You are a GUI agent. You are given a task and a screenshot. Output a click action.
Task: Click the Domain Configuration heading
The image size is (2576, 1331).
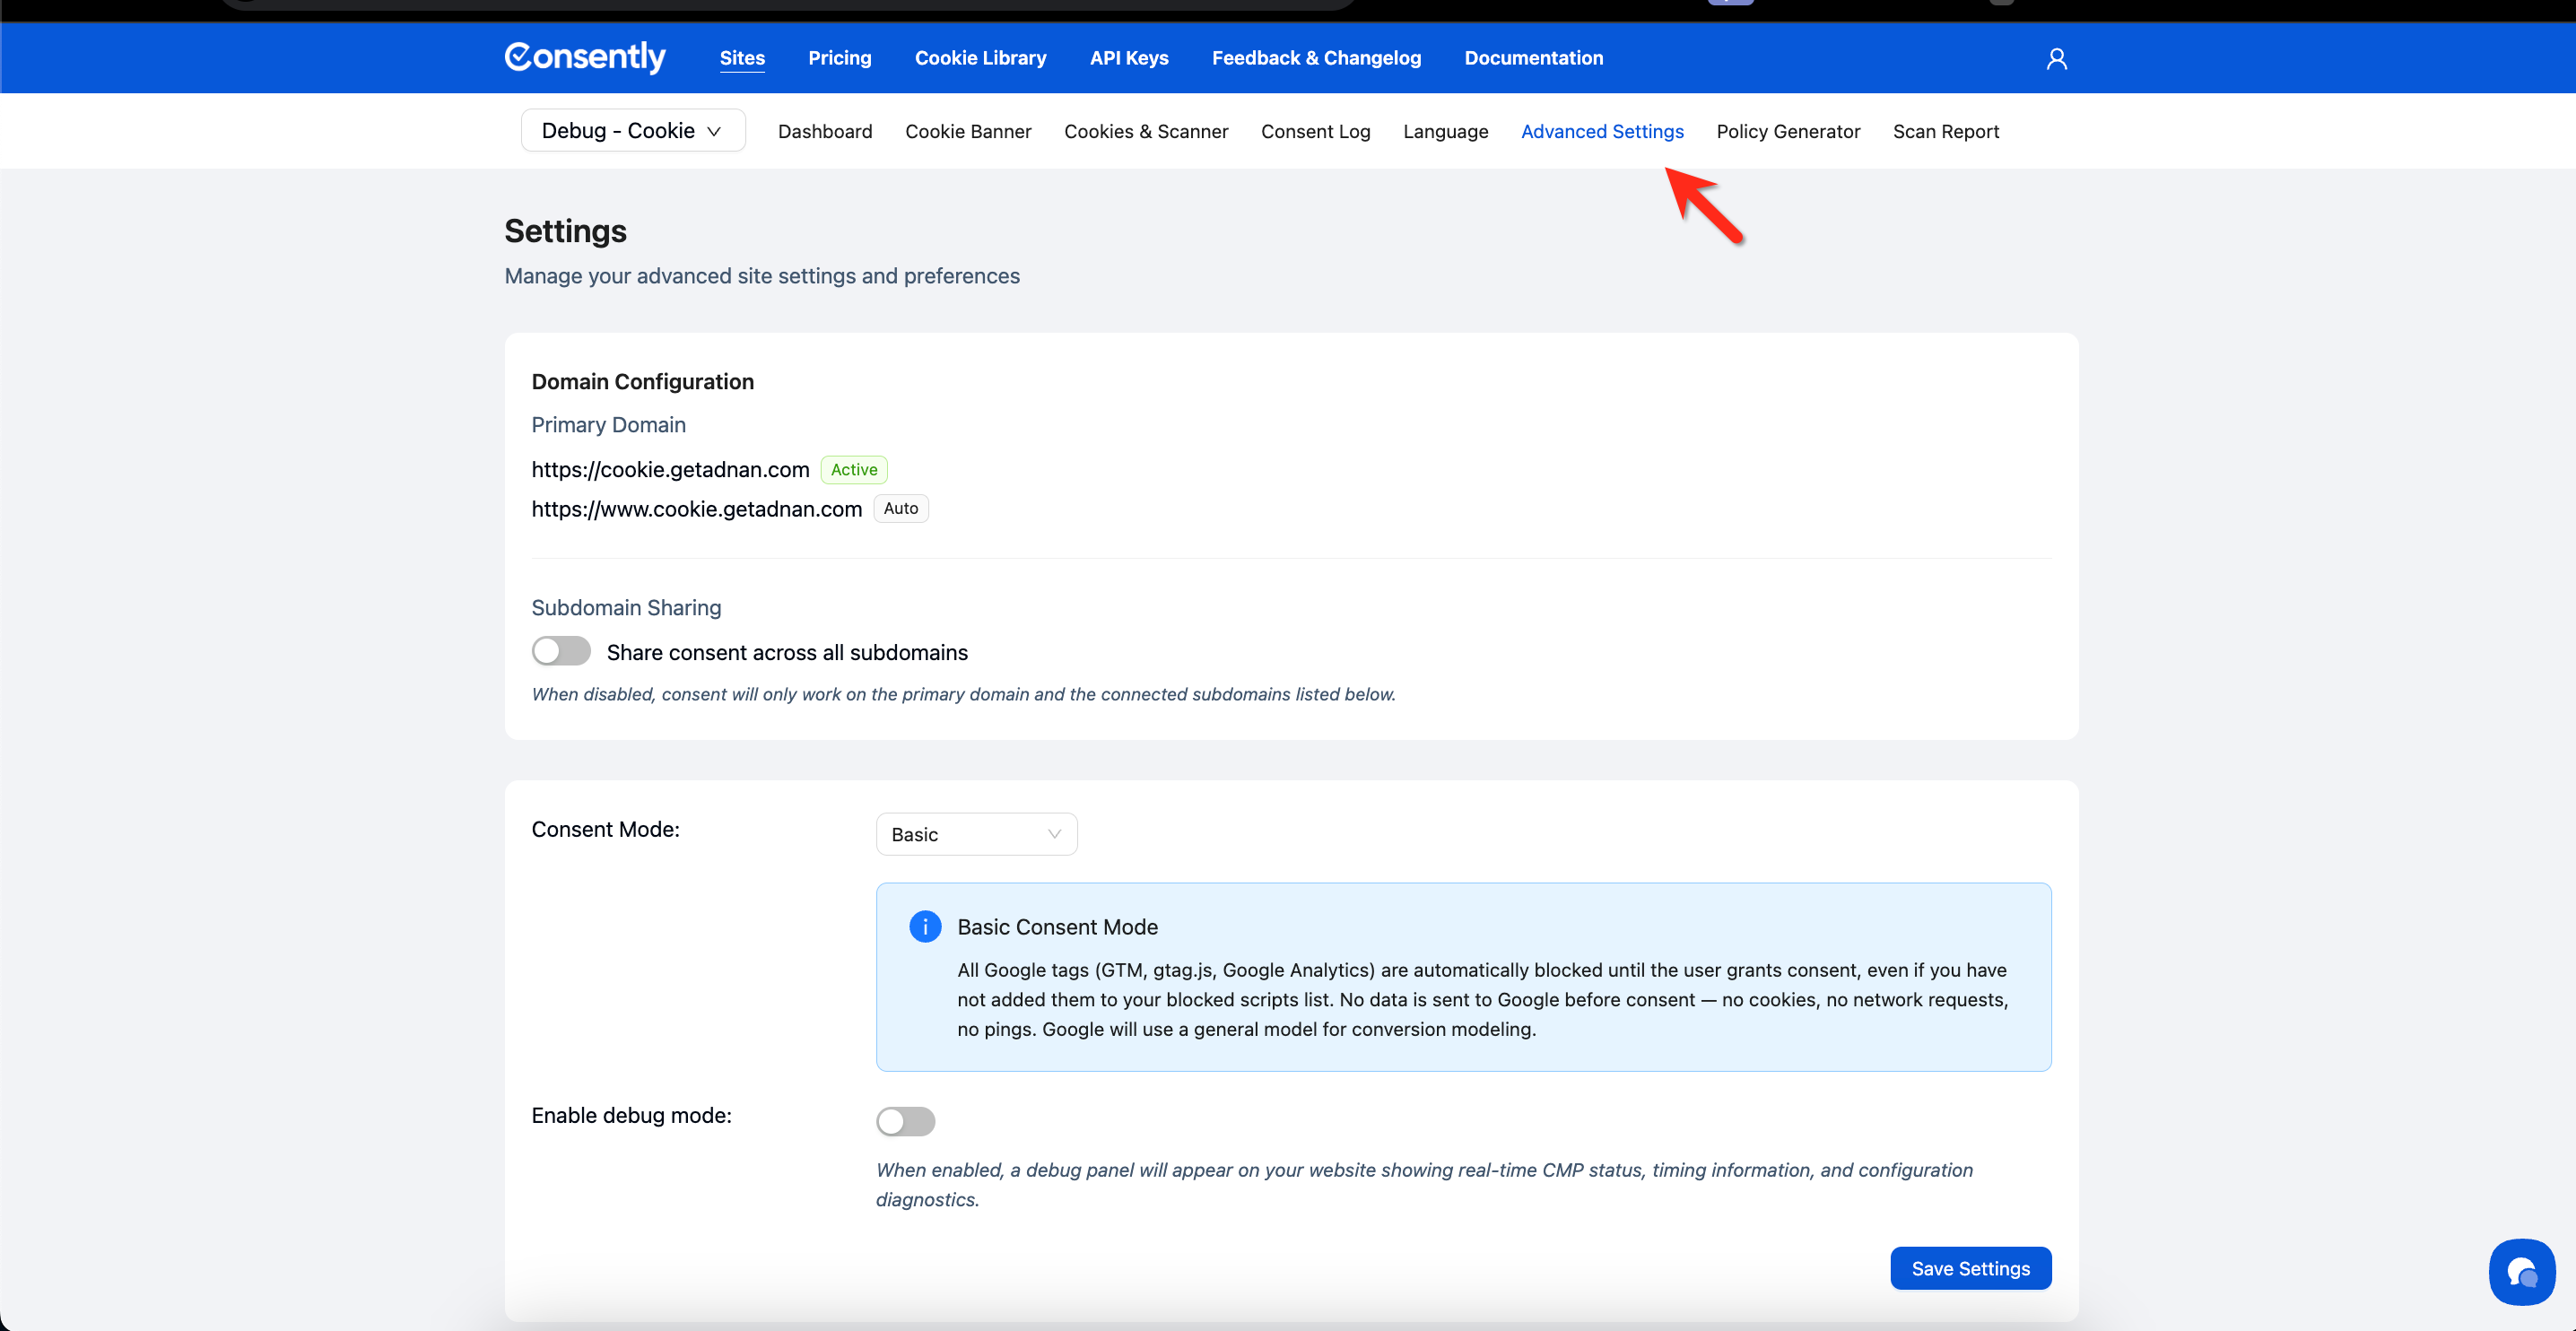[x=642, y=381]
